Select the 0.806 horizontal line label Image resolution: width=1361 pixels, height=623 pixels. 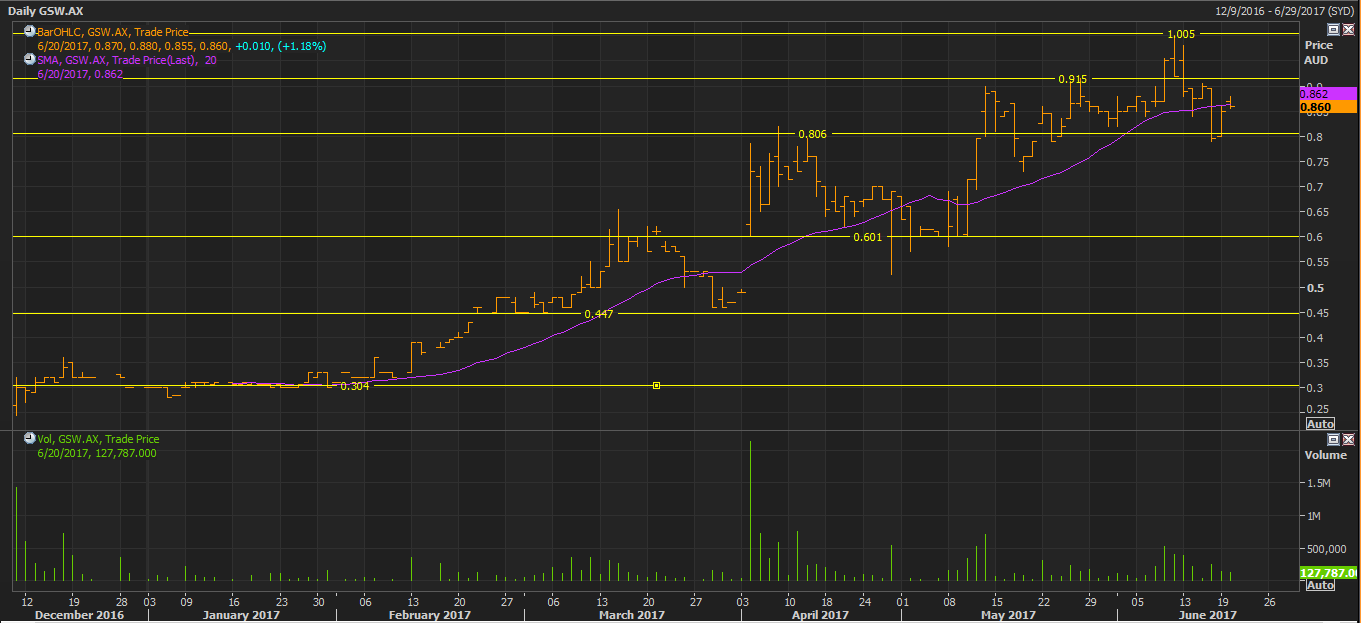812,133
